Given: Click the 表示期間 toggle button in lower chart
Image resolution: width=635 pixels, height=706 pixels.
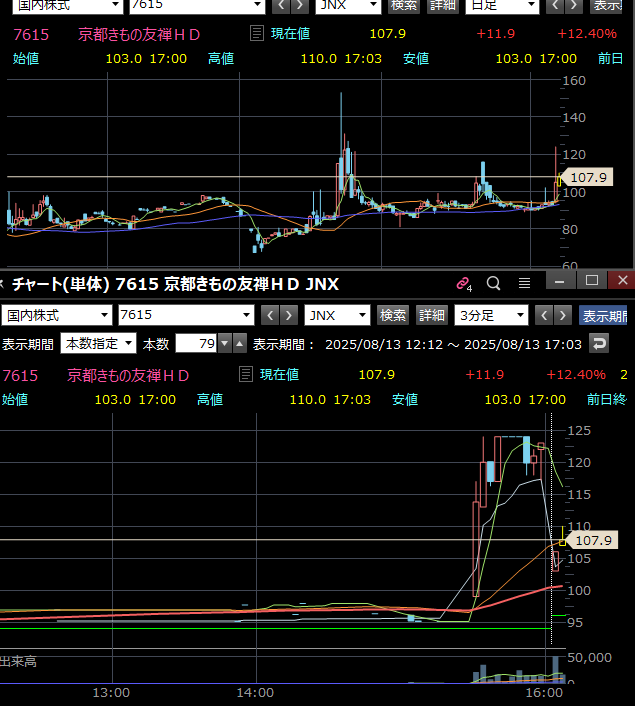Looking at the screenshot, I should point(603,316).
